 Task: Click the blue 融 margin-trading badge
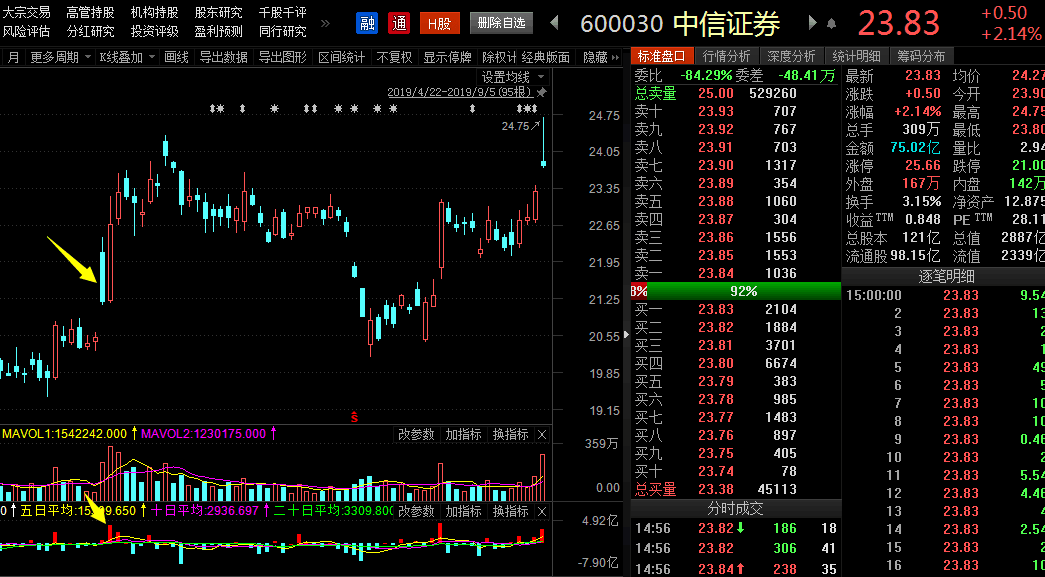[x=367, y=23]
